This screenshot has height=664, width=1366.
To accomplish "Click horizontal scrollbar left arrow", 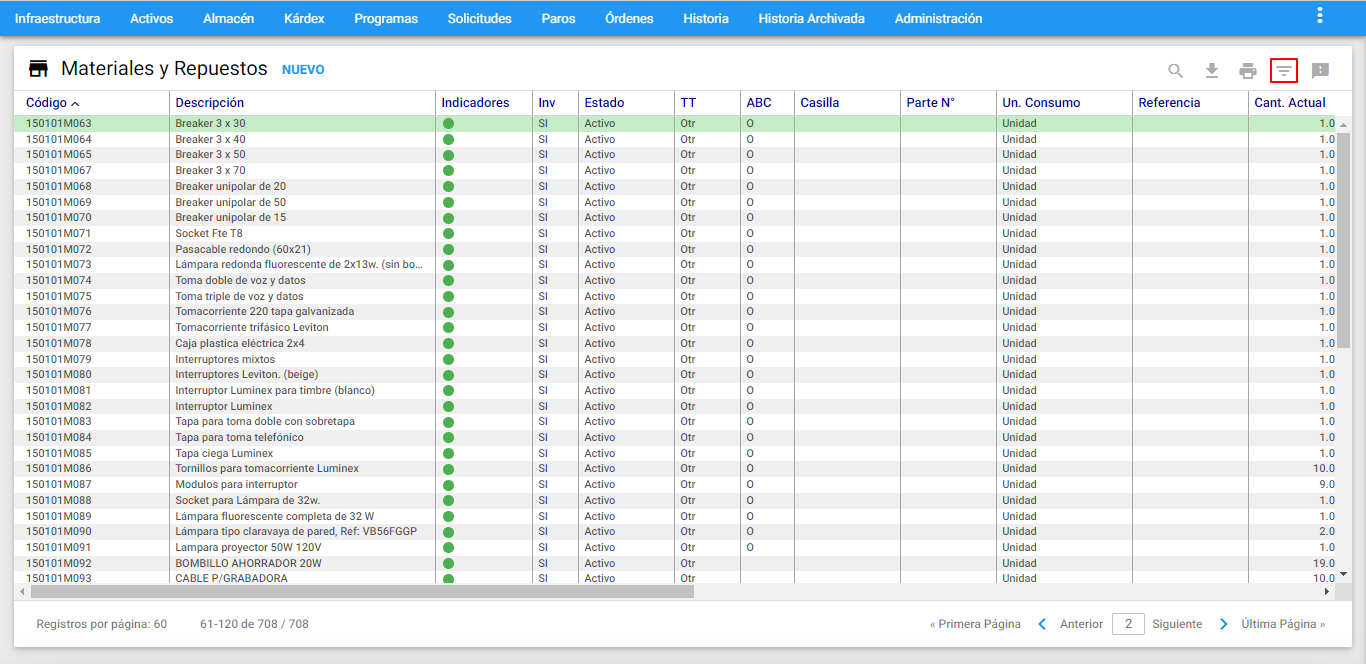I will point(21,592).
